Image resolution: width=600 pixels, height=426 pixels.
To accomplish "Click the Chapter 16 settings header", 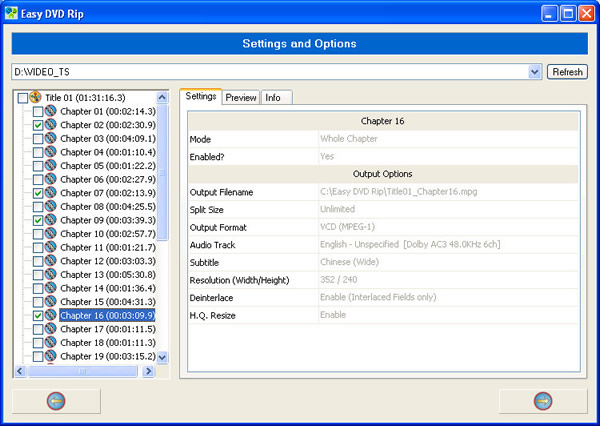I will coord(383,121).
